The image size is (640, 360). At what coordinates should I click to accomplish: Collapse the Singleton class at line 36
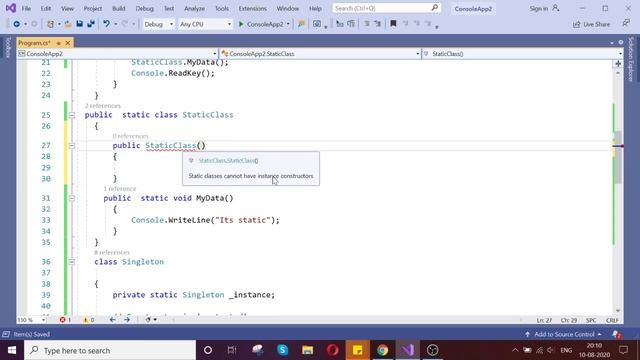click(72, 262)
